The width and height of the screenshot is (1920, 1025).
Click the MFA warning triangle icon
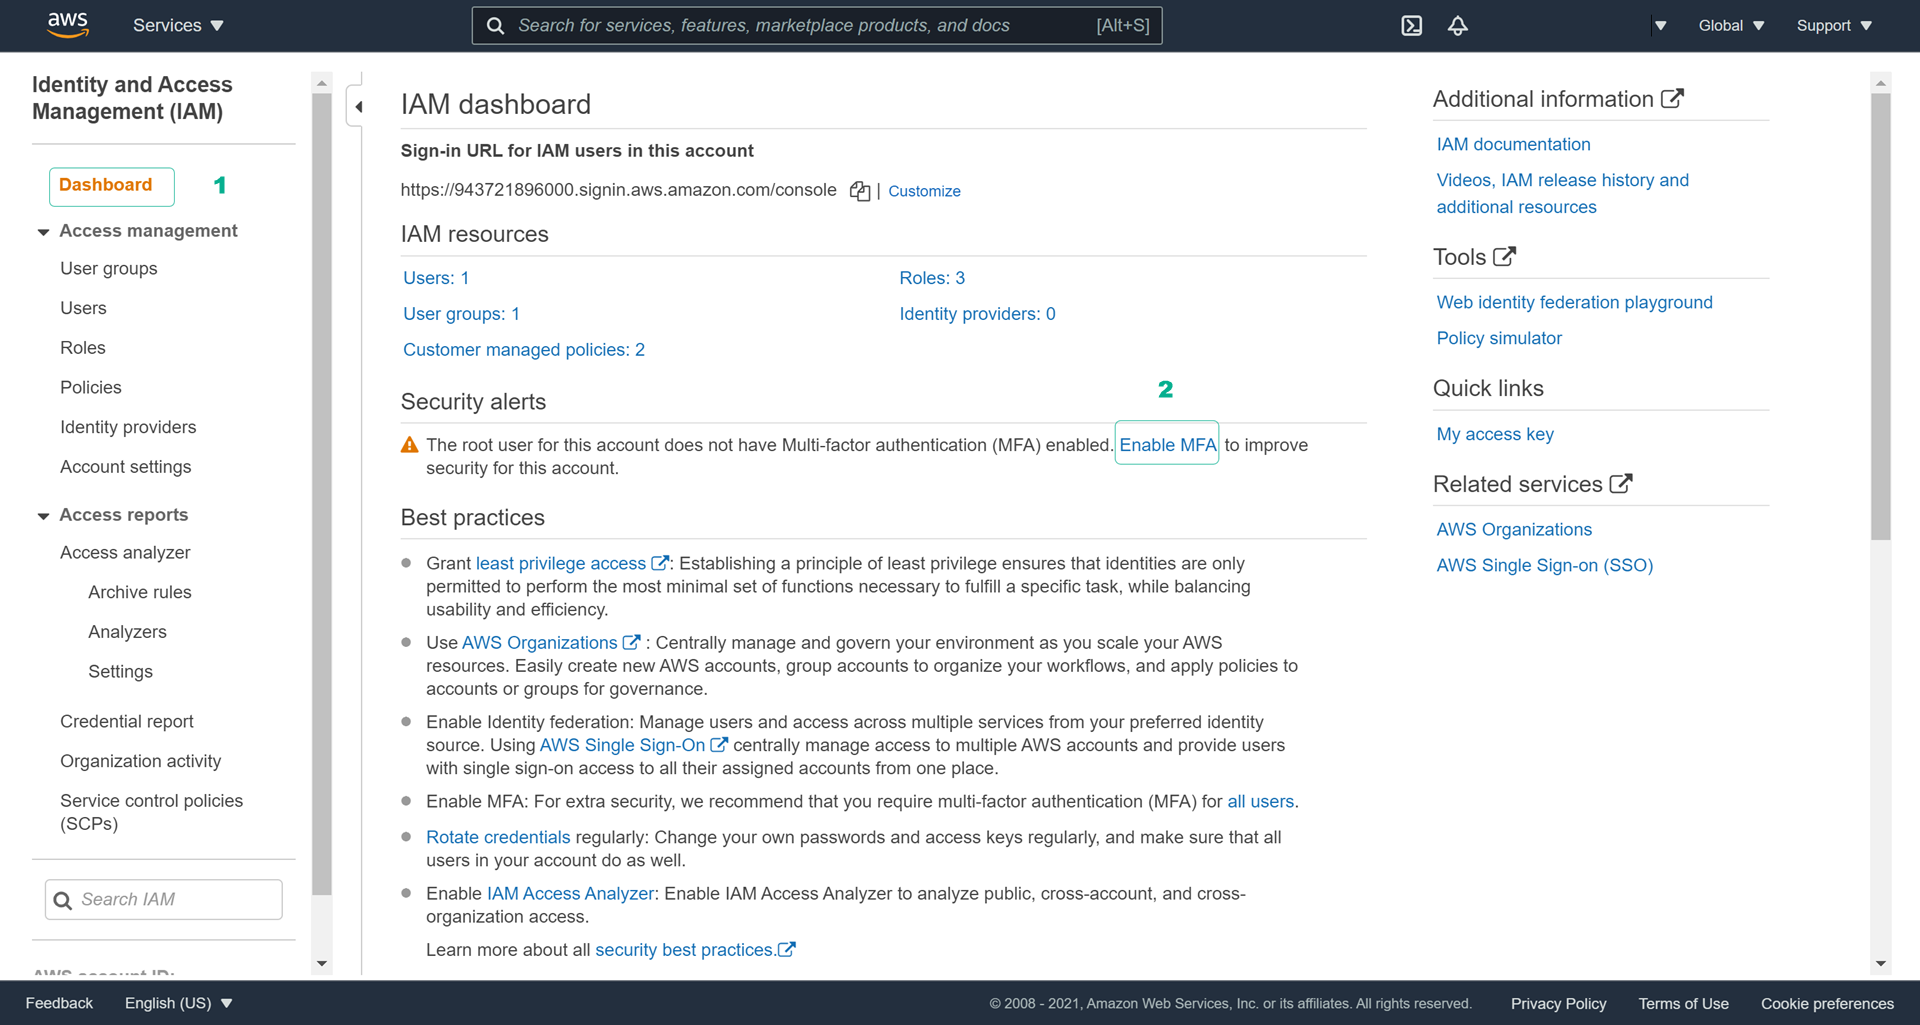point(409,445)
